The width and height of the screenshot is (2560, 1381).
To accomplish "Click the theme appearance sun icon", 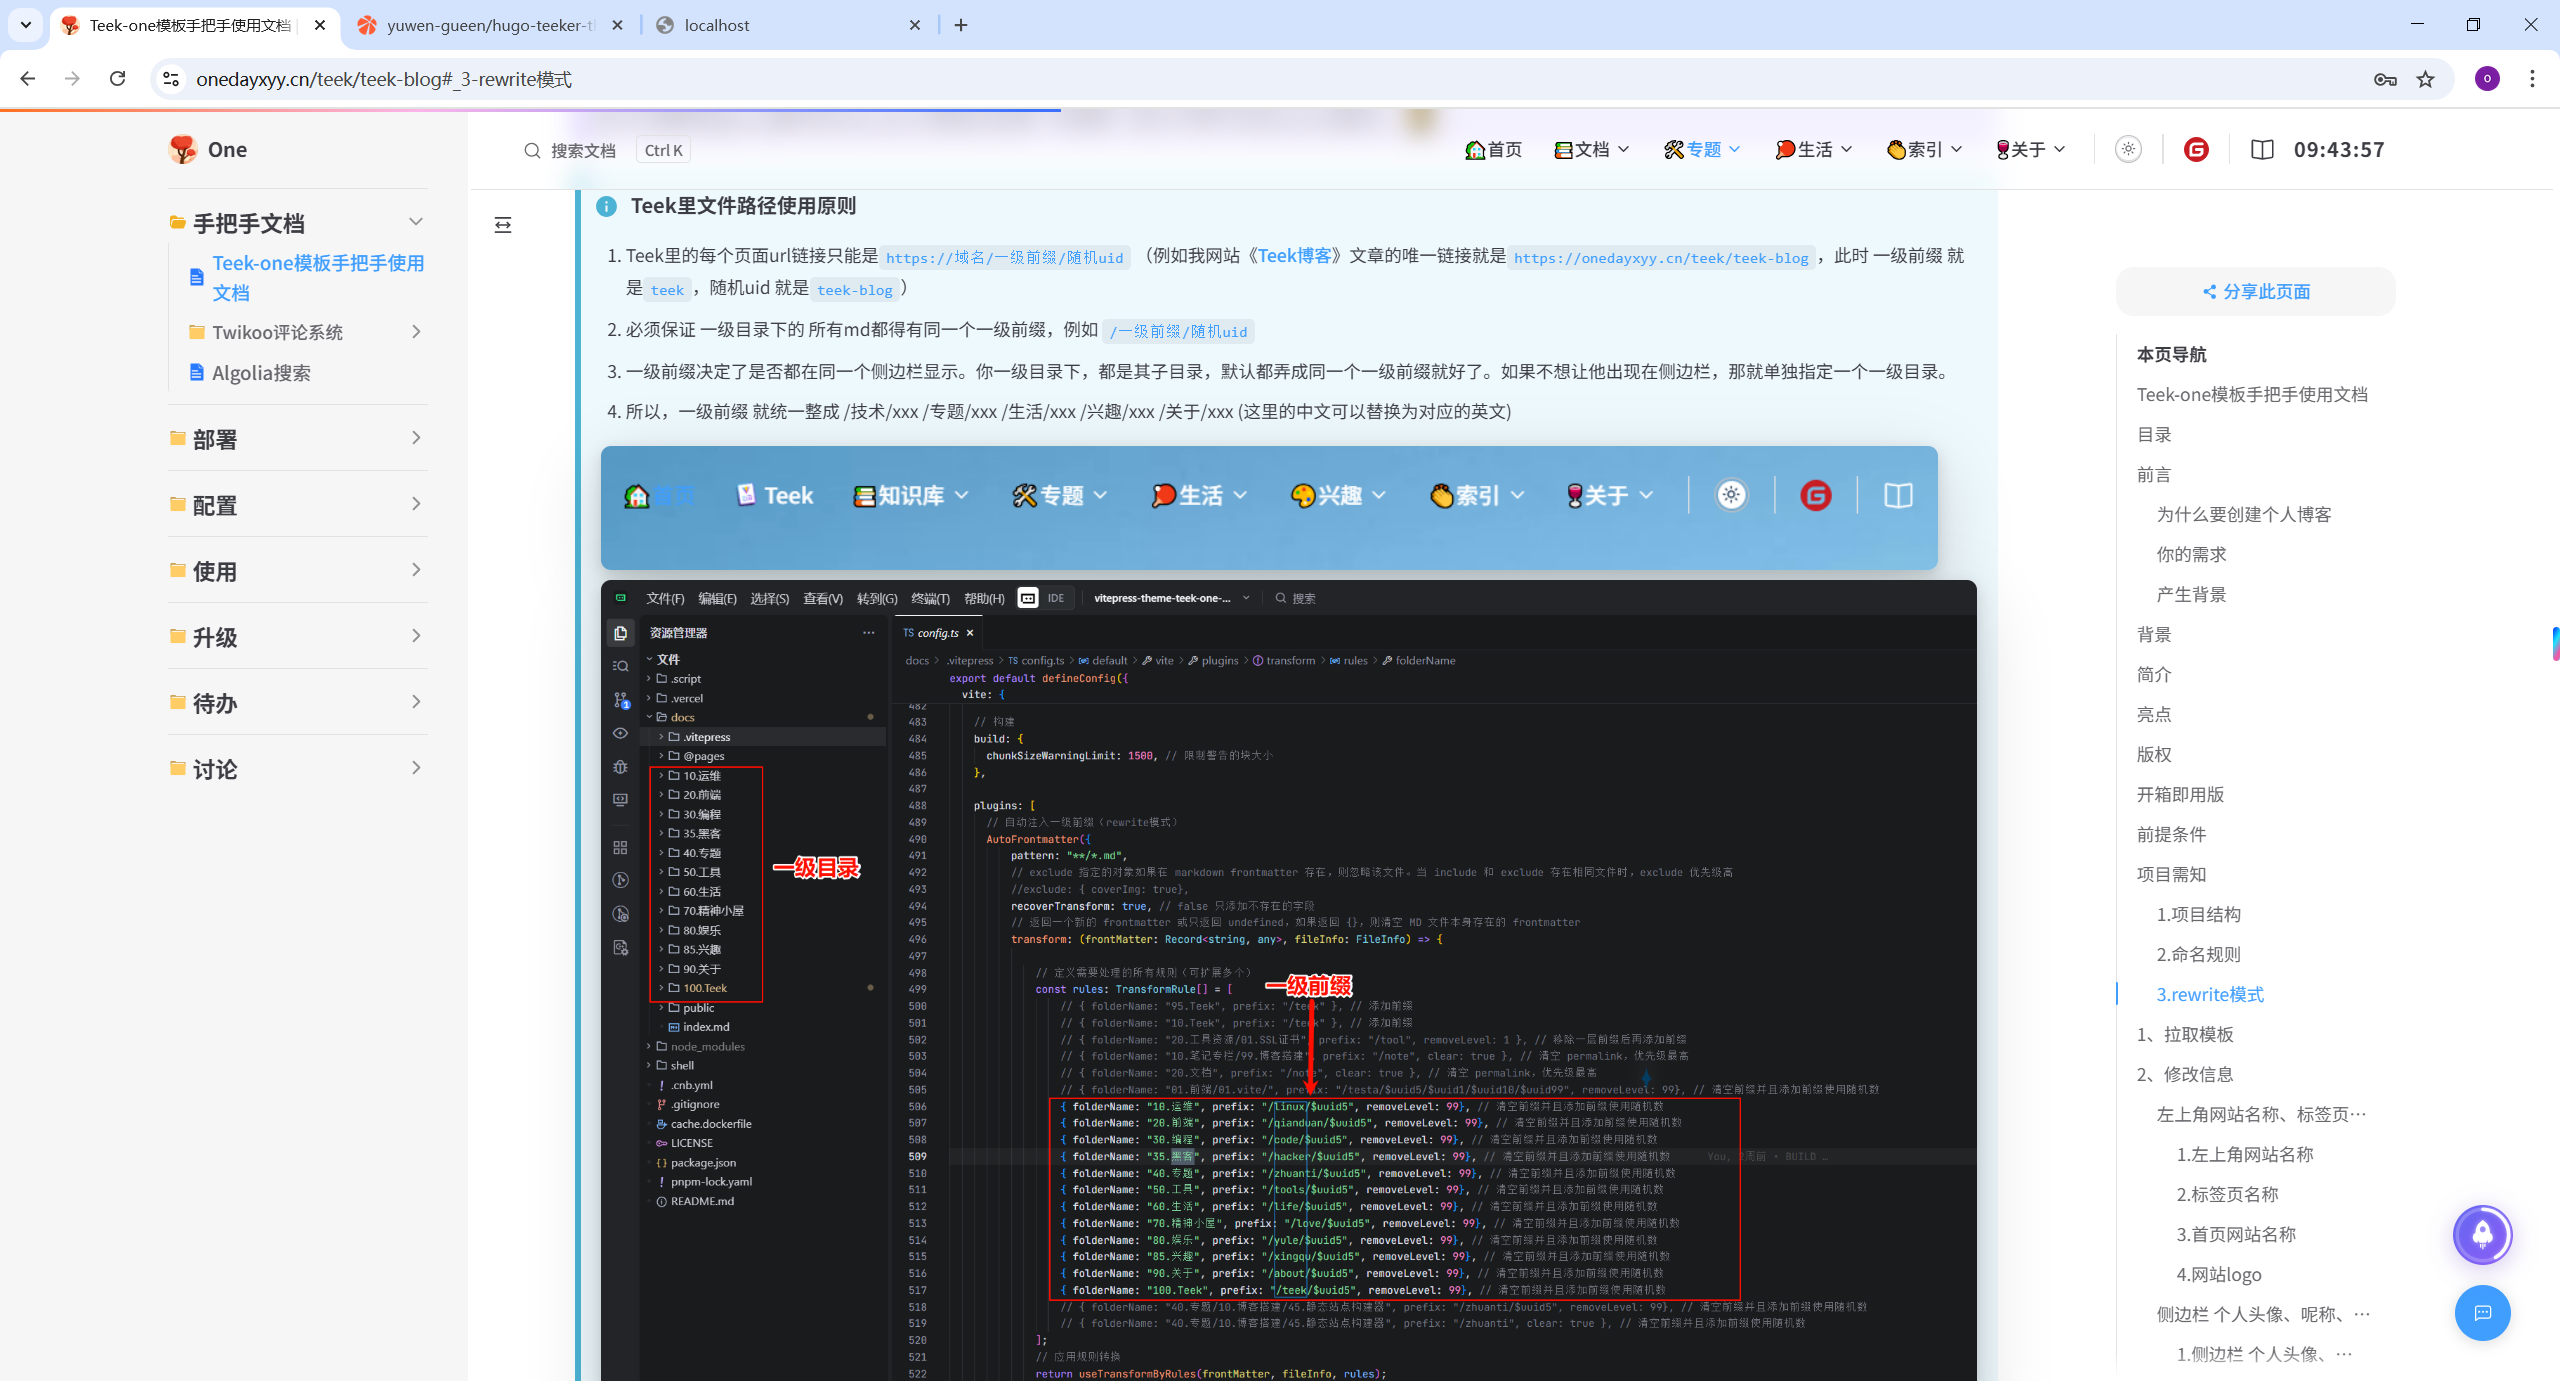I will 2128,150.
